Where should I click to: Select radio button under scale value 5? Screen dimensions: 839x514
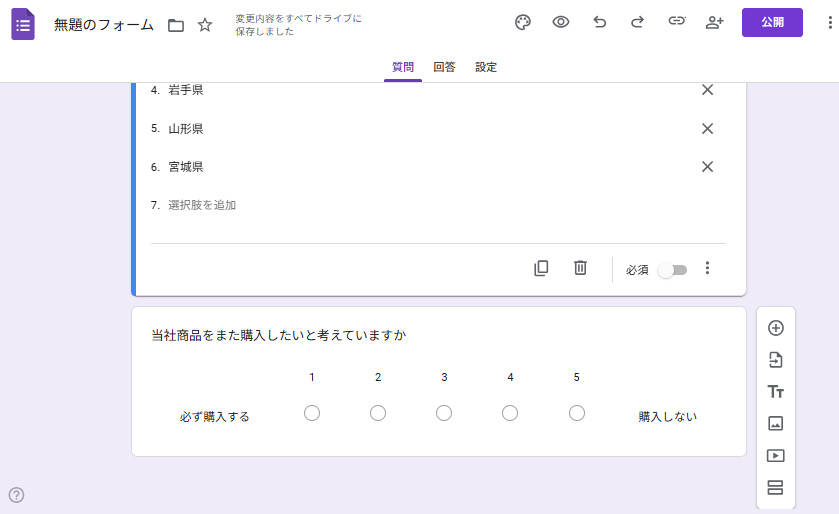coord(576,413)
